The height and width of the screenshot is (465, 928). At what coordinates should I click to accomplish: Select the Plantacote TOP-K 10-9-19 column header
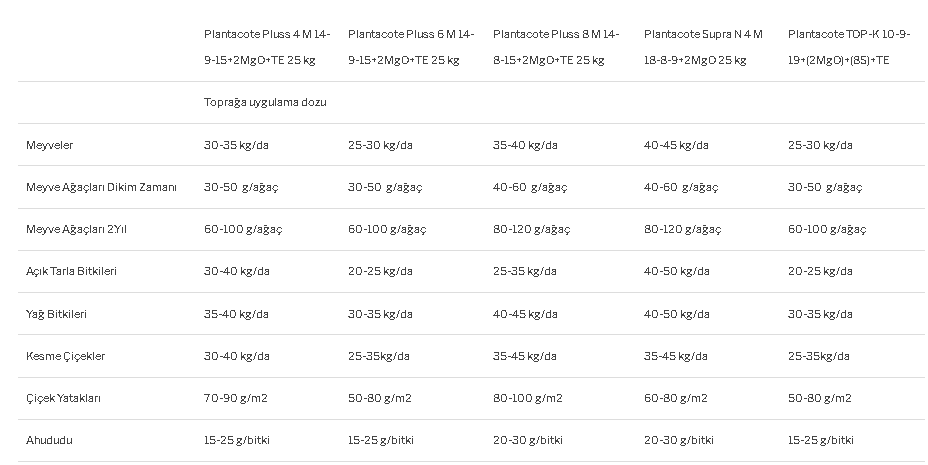pyautogui.click(x=849, y=47)
